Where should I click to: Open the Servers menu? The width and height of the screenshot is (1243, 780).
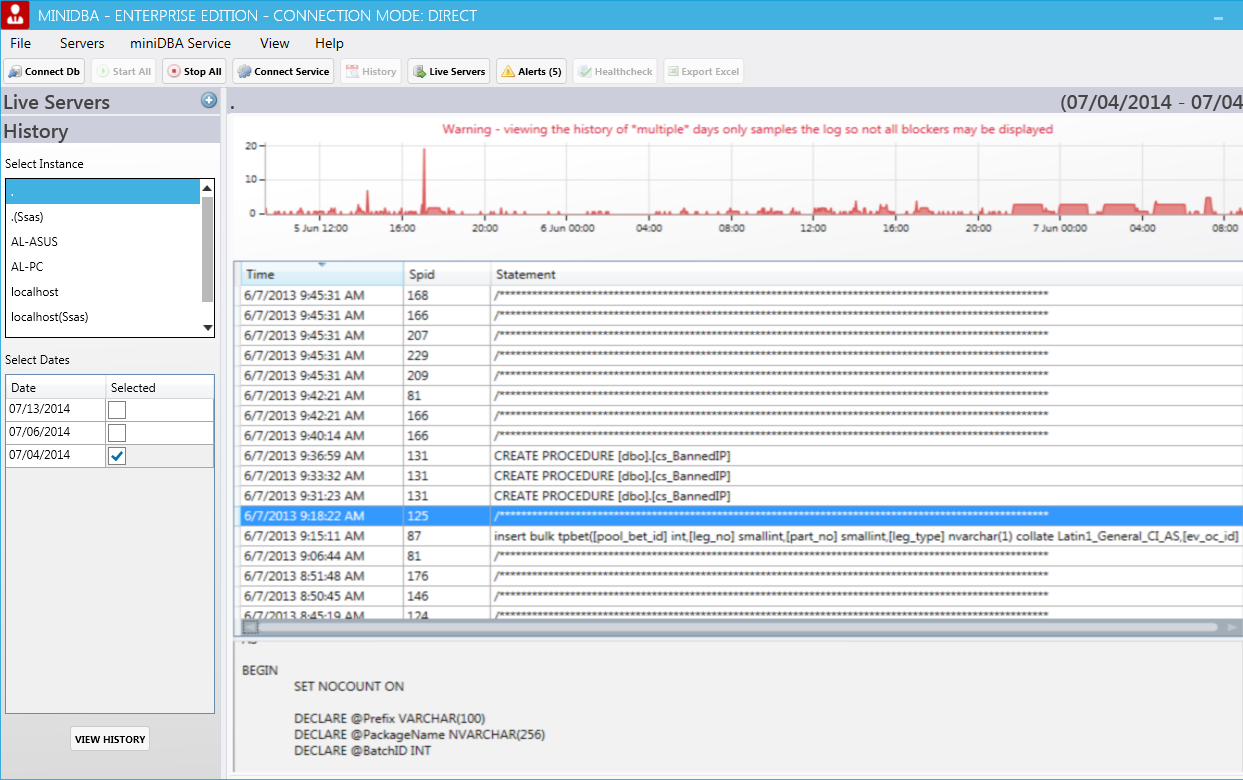(82, 43)
